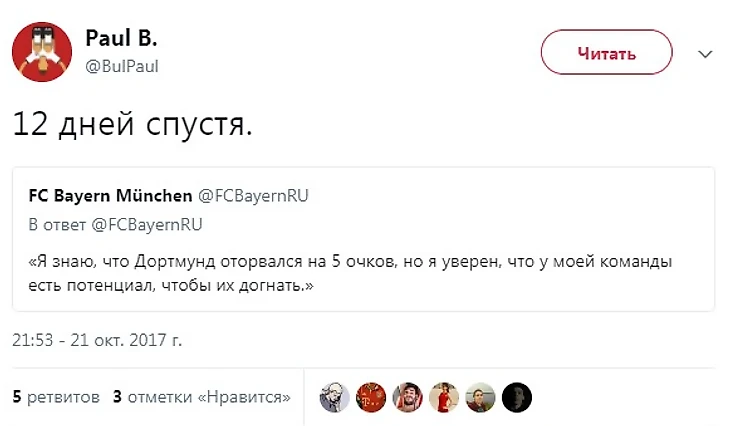Open the @FCBayernRU mention after "В ответ"

click(x=146, y=223)
